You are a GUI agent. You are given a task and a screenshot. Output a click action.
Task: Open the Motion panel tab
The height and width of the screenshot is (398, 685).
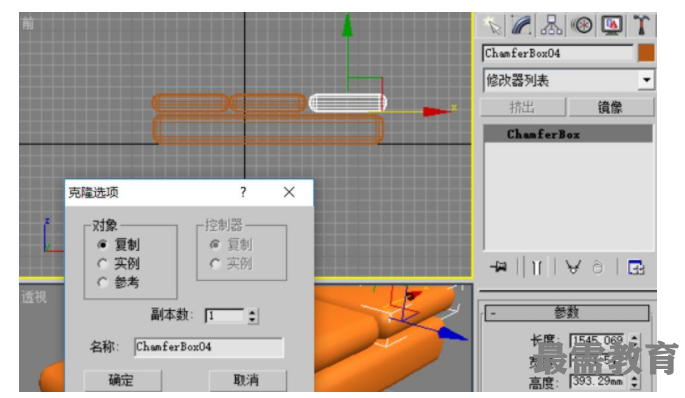[582, 25]
